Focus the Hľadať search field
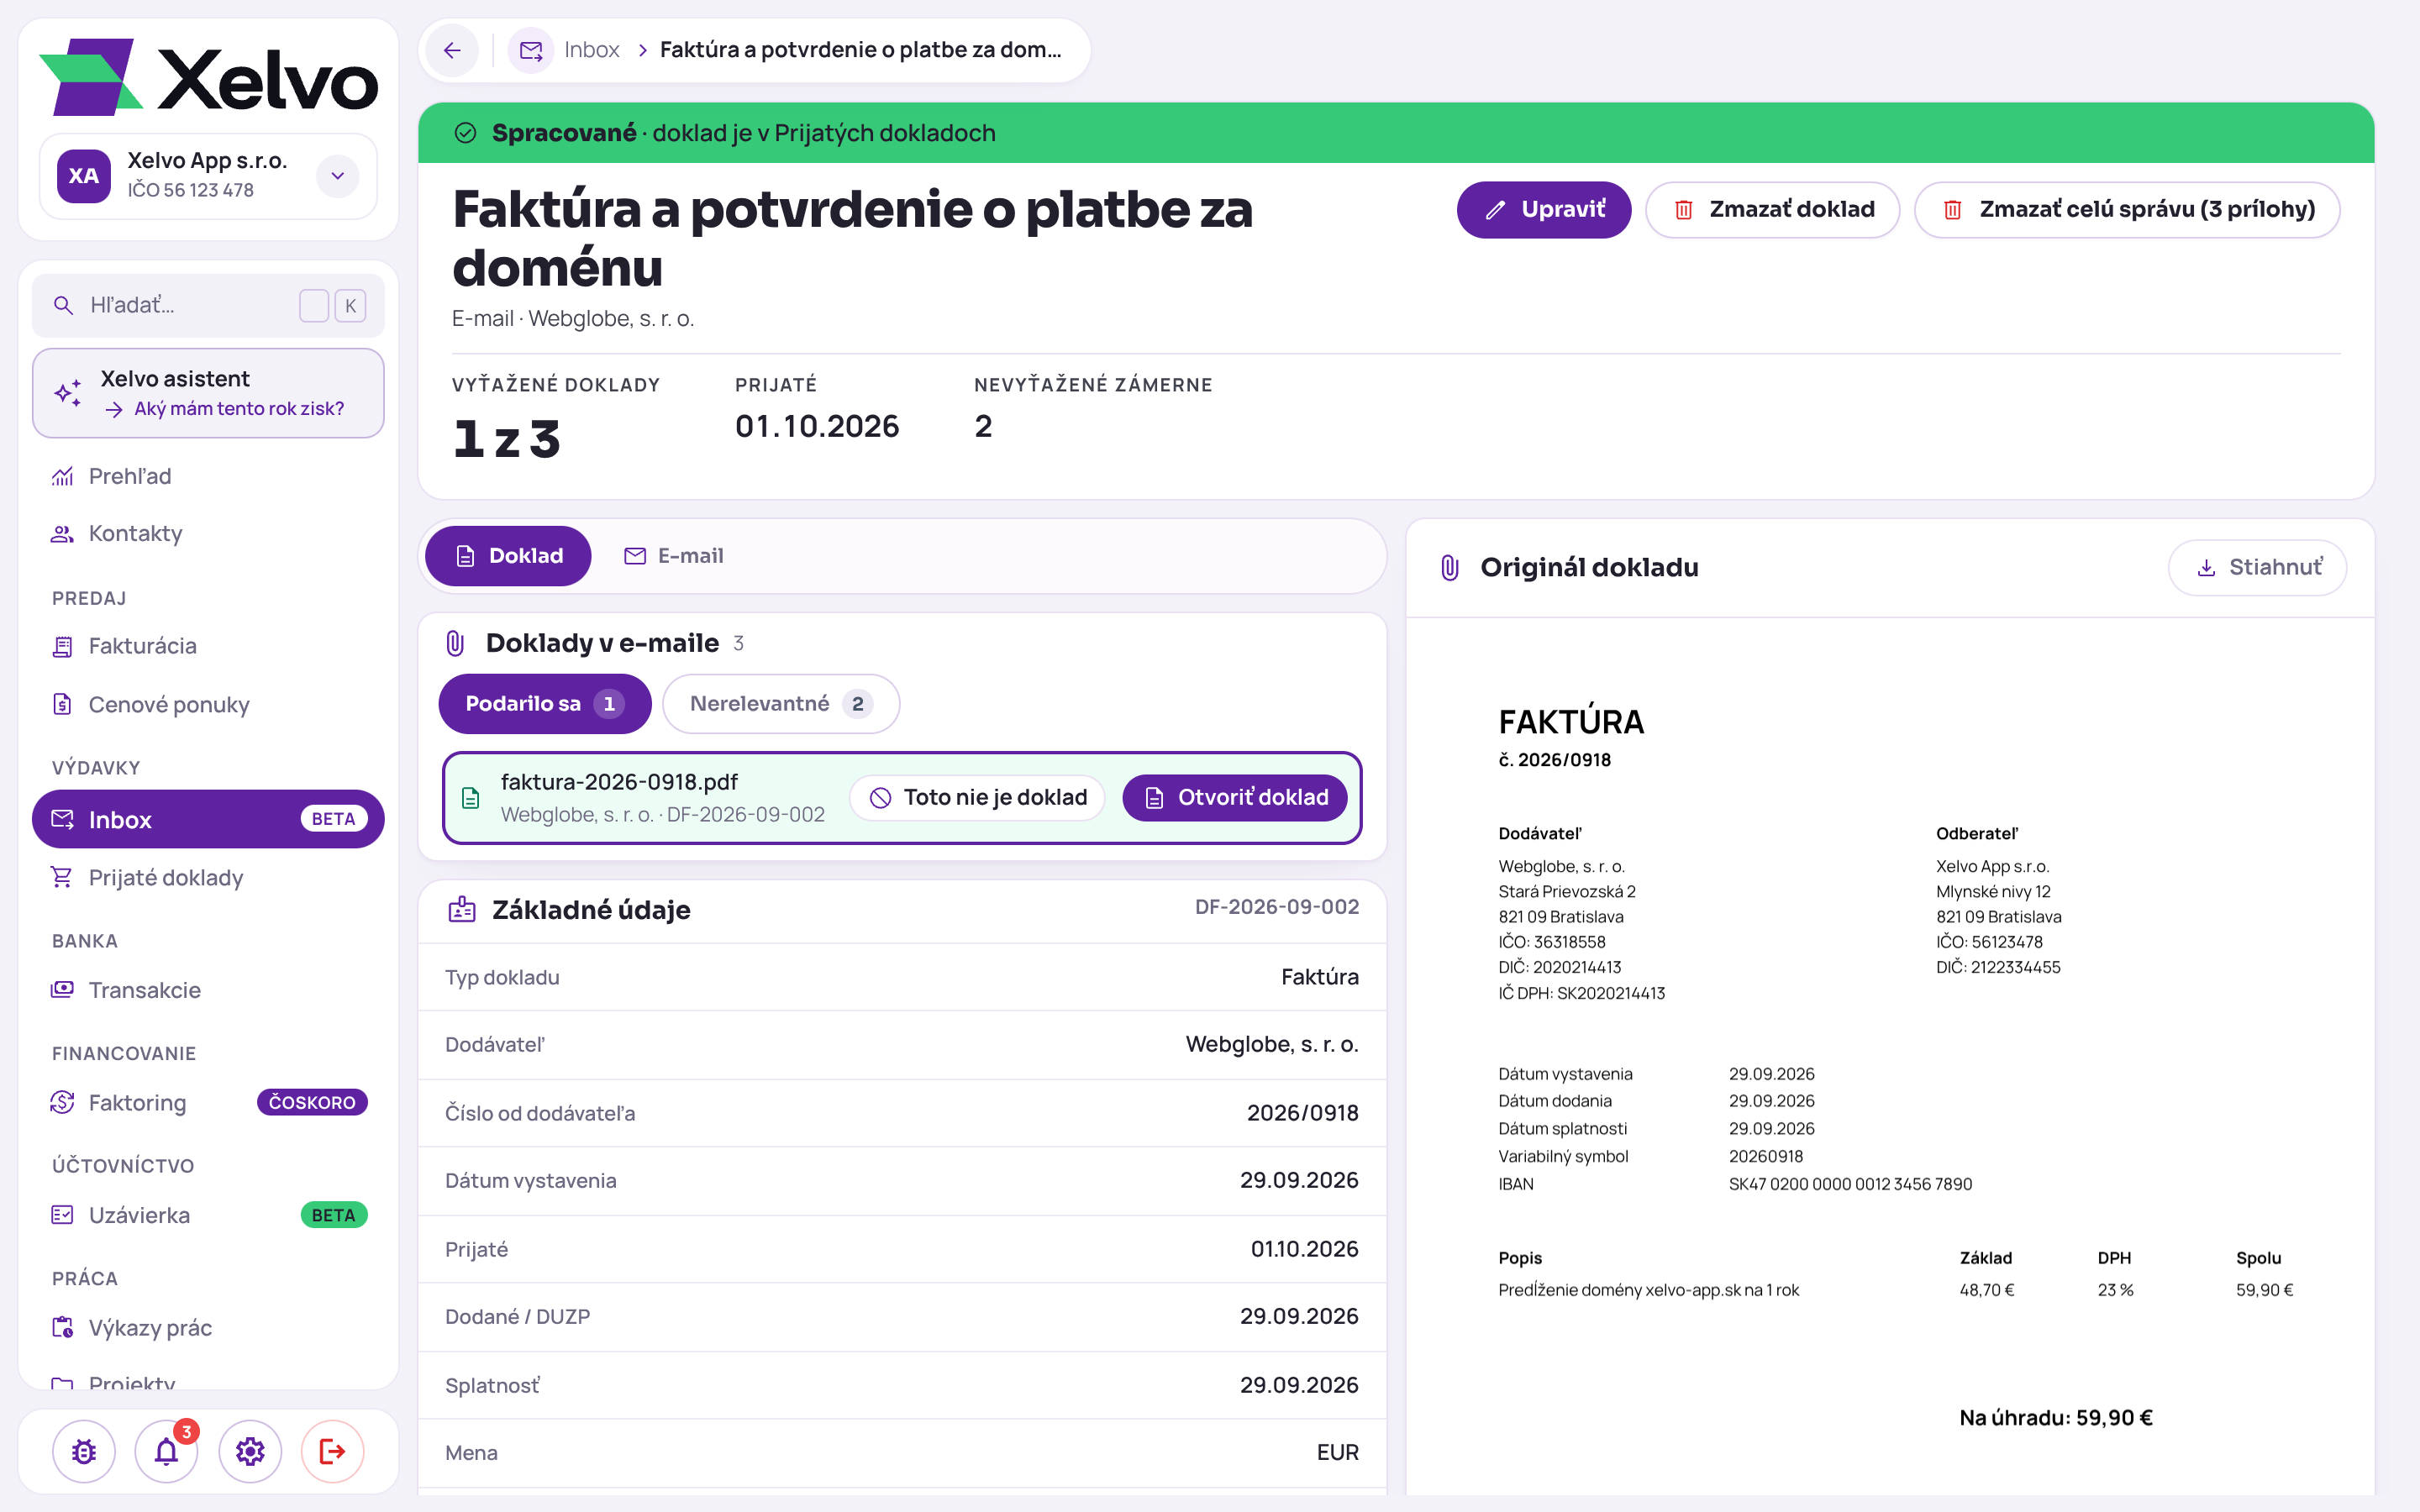This screenshot has width=2420, height=1512. [x=208, y=305]
